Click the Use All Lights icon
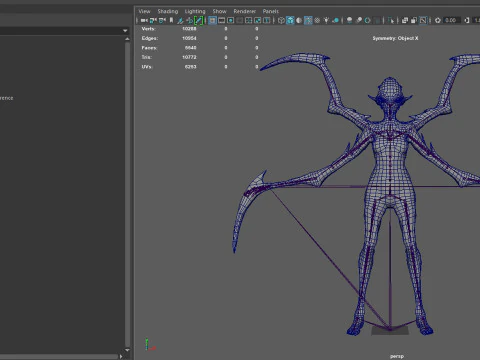The image size is (480, 360). [x=326, y=21]
